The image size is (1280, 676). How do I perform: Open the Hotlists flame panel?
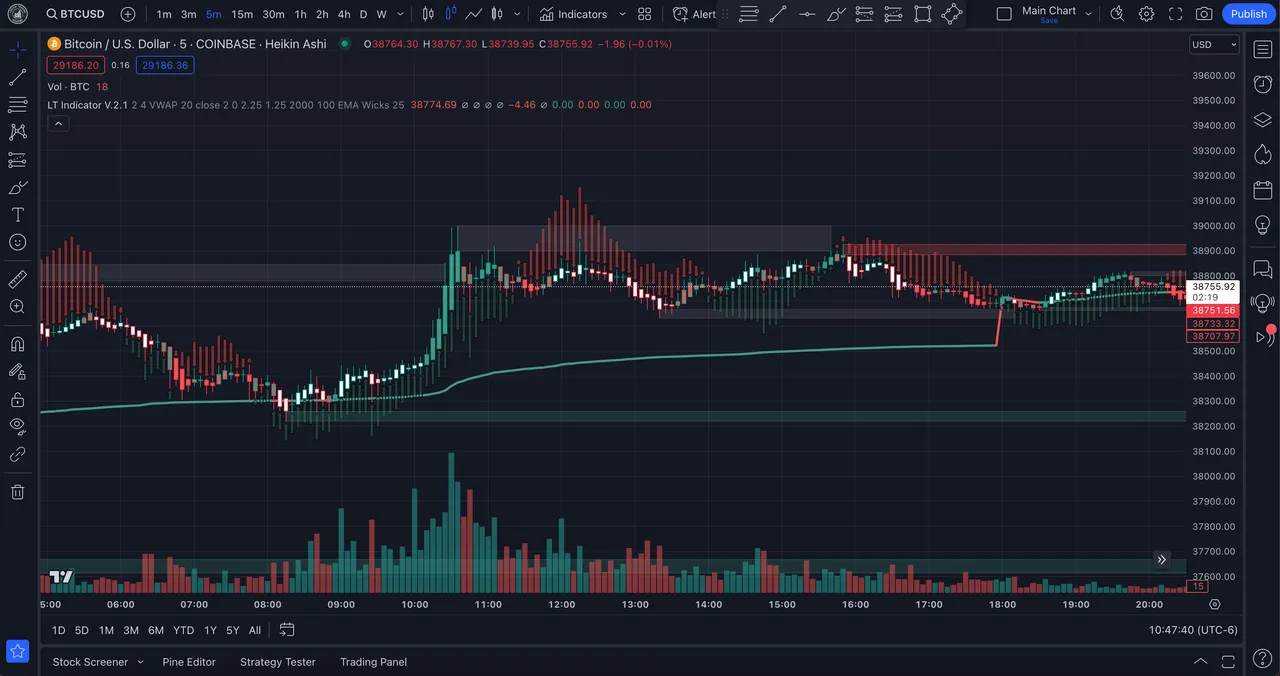[x=1262, y=154]
